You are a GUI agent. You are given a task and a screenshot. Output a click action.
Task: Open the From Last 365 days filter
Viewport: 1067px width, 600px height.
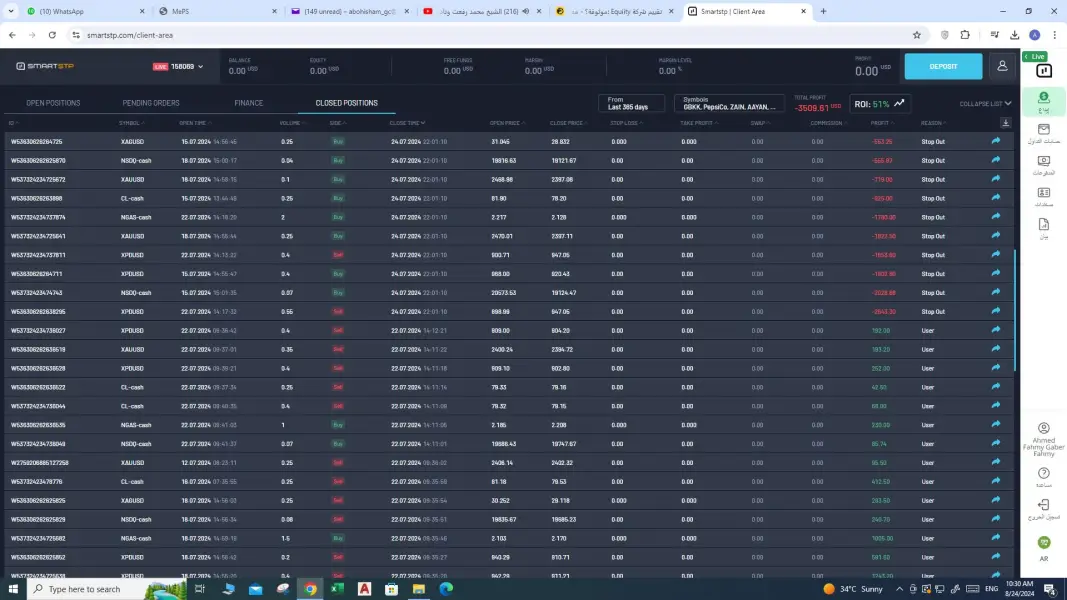tap(631, 103)
